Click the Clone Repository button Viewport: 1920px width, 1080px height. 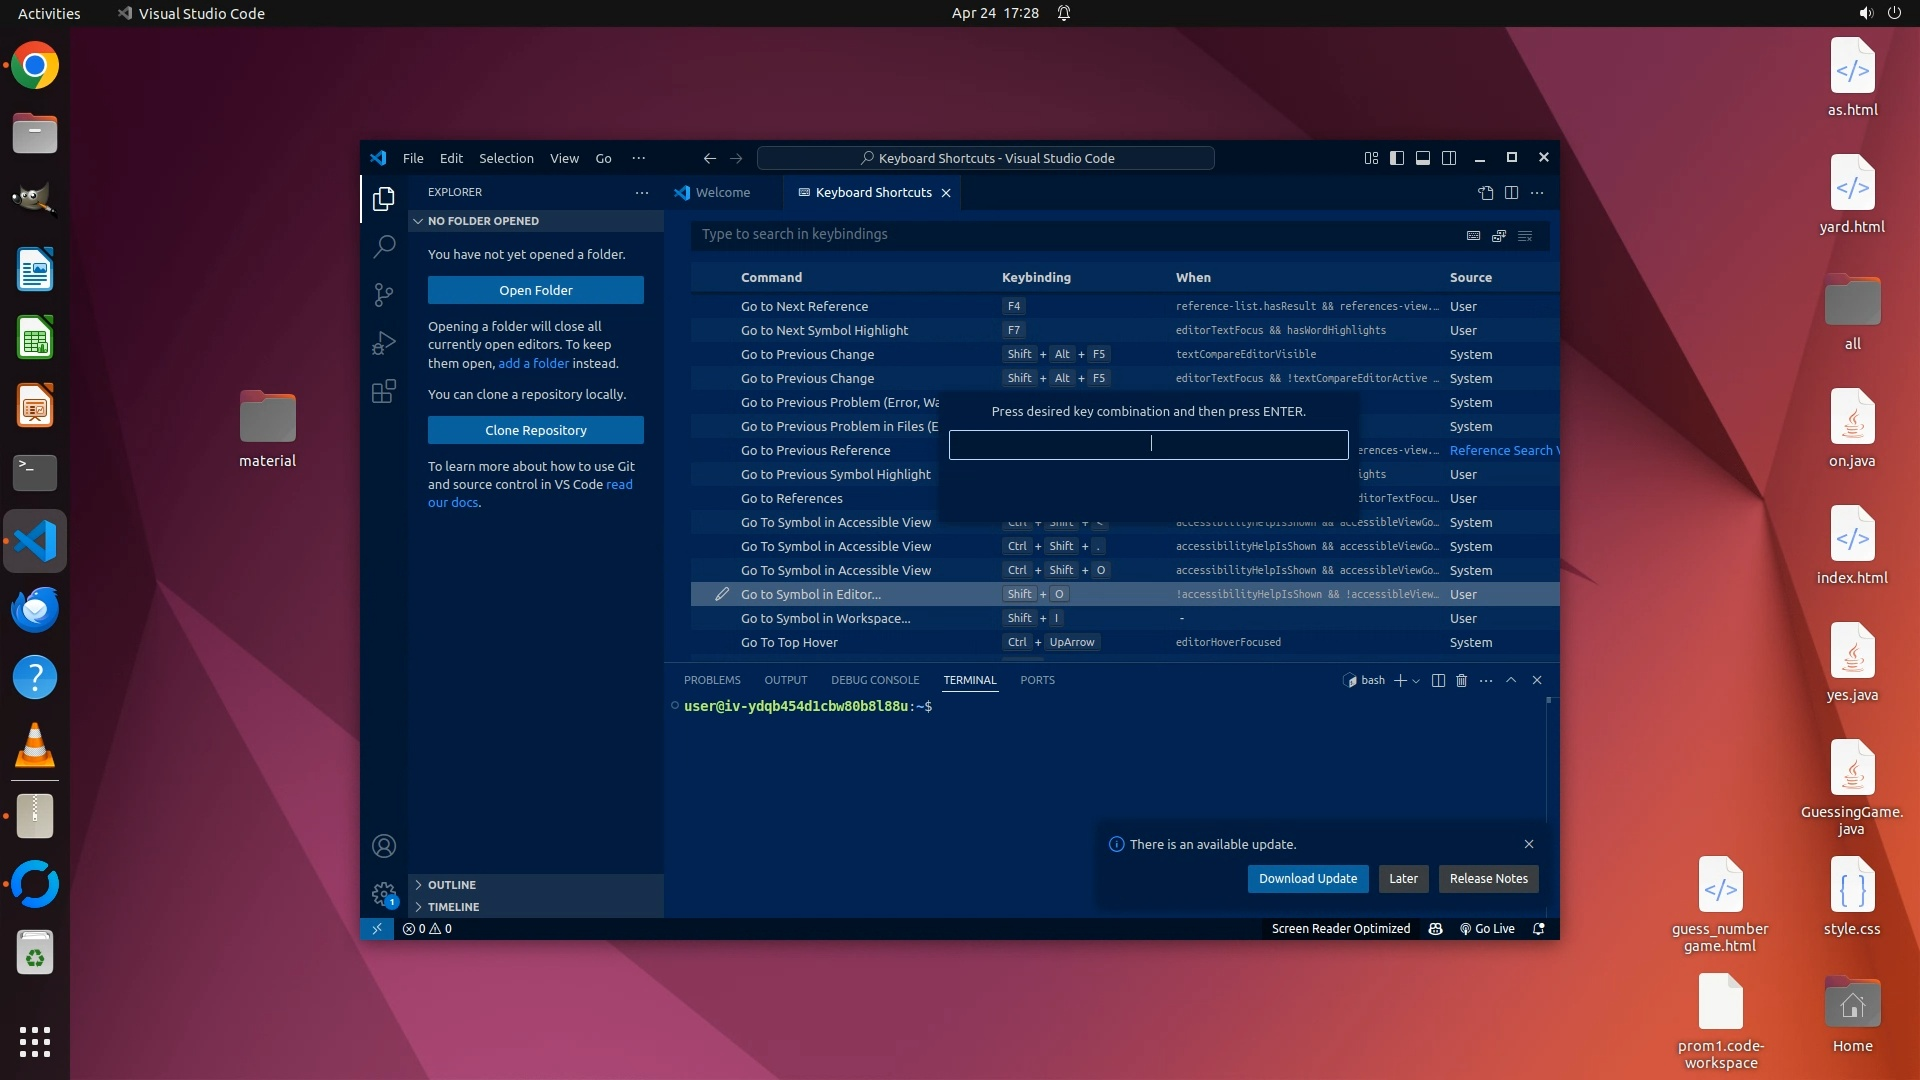click(536, 430)
